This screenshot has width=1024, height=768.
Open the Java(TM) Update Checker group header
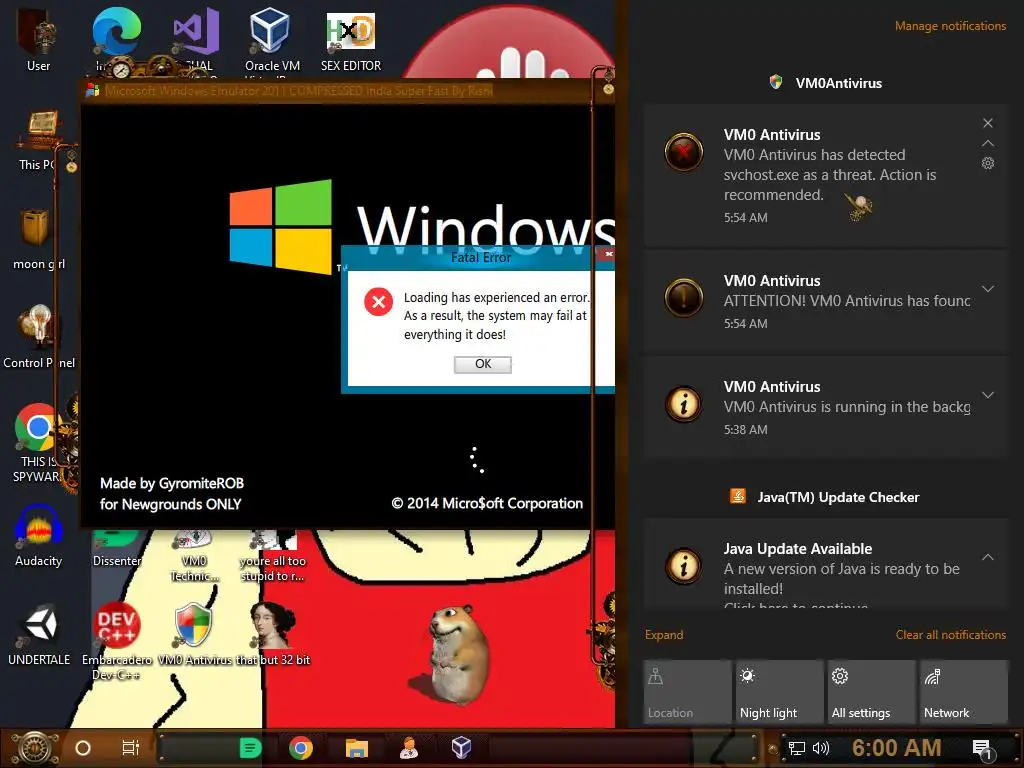[x=824, y=497]
